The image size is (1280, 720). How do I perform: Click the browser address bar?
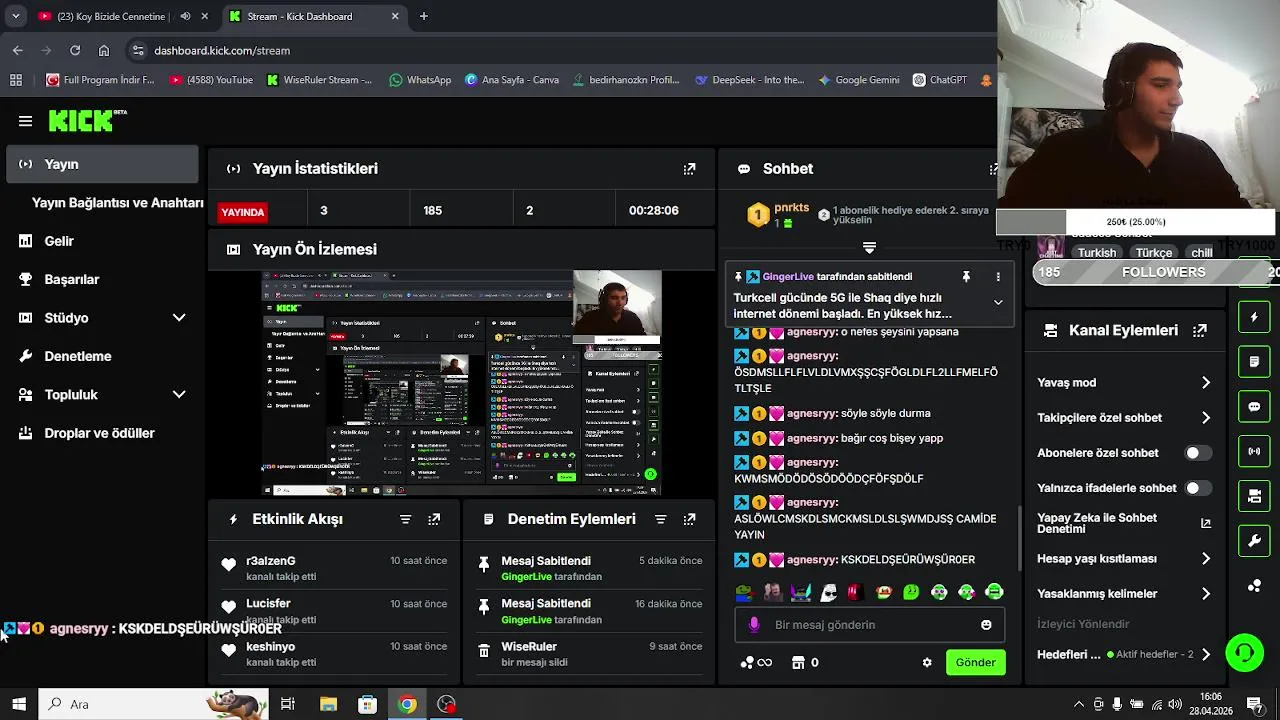pos(560,50)
